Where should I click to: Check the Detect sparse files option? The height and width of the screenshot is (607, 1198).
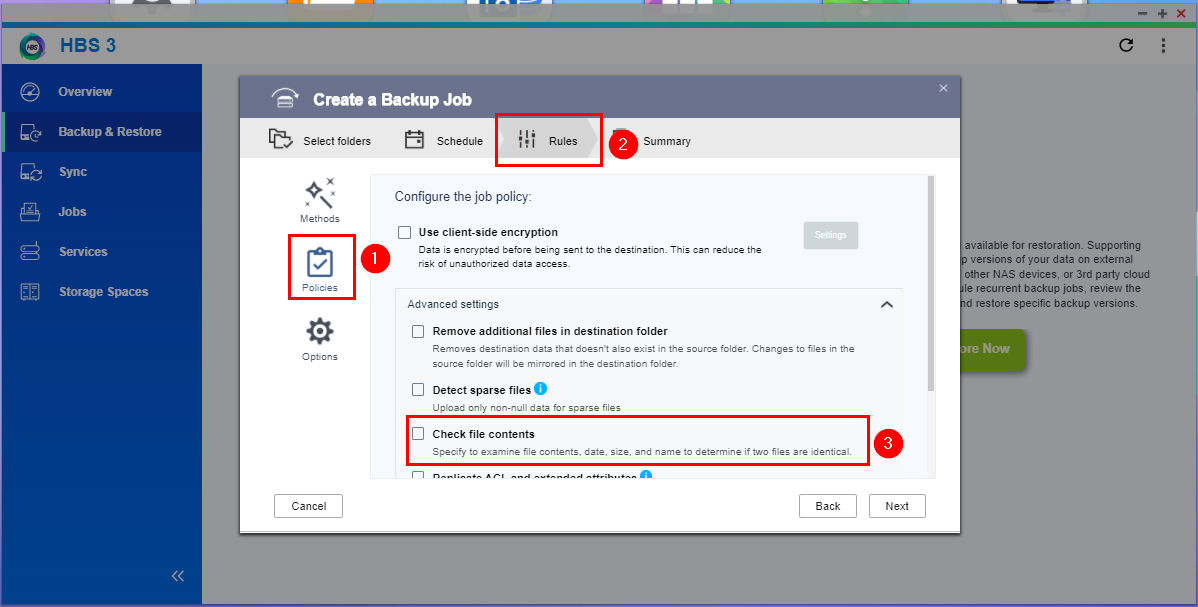click(x=418, y=389)
